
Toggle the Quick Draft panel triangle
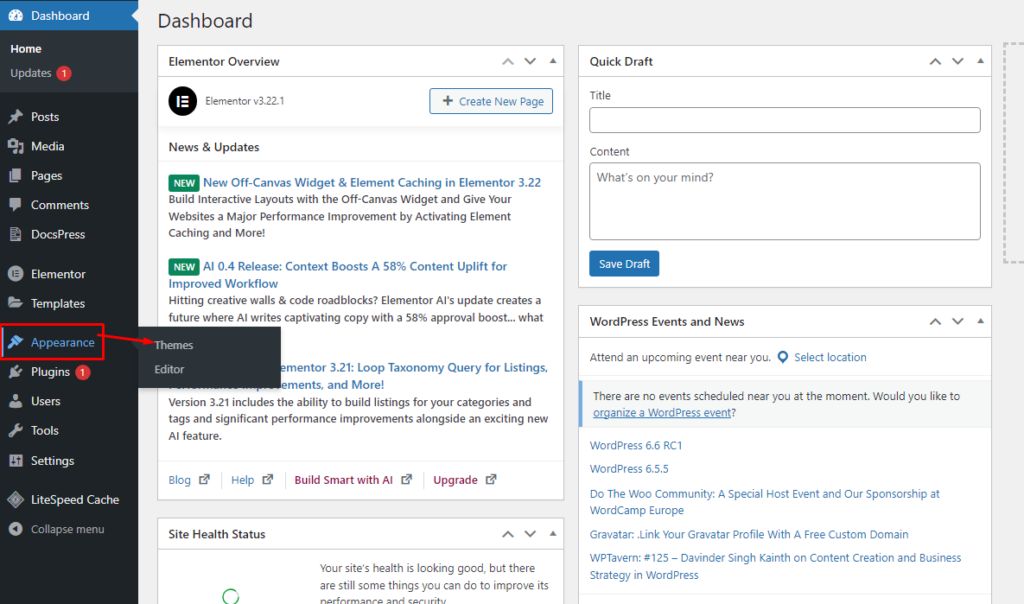pos(980,62)
